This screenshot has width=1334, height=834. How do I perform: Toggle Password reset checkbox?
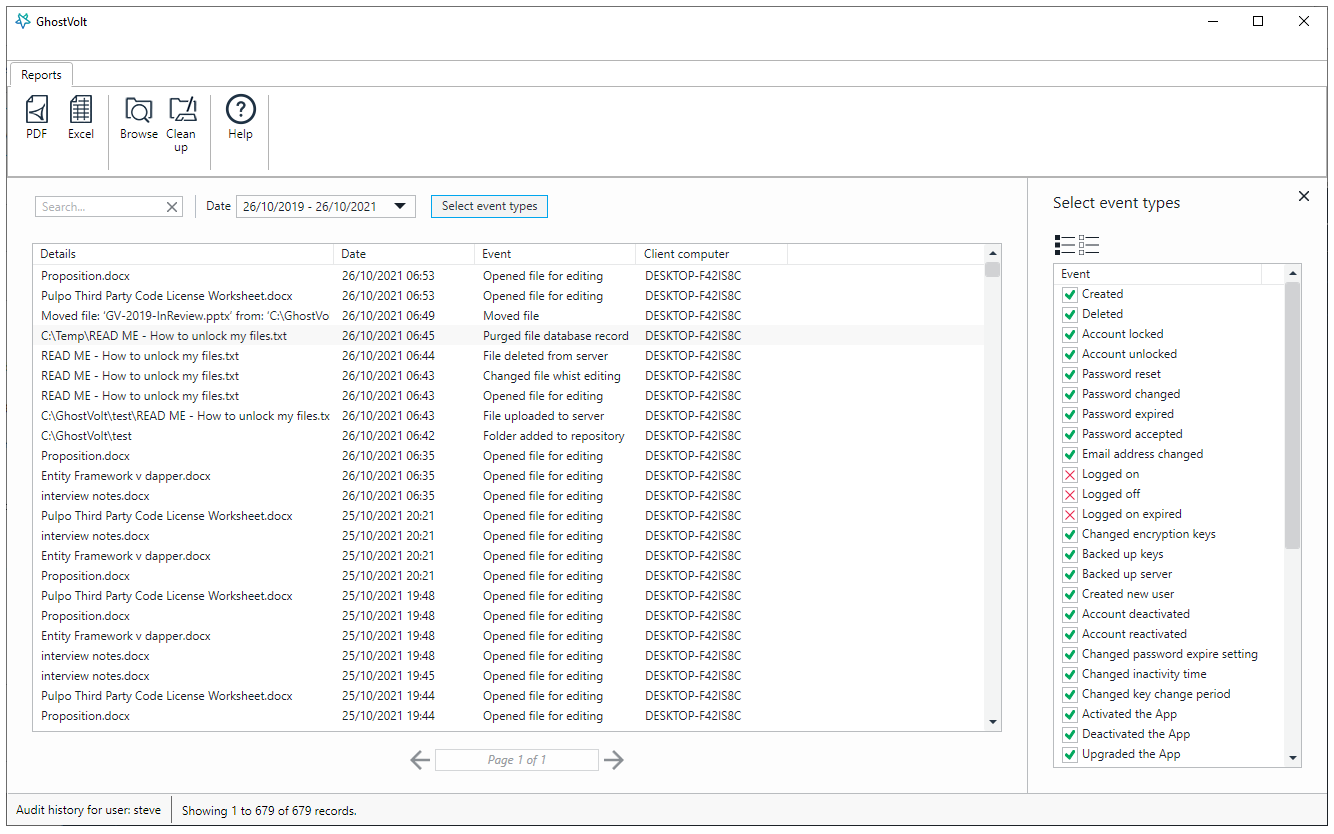1069,374
